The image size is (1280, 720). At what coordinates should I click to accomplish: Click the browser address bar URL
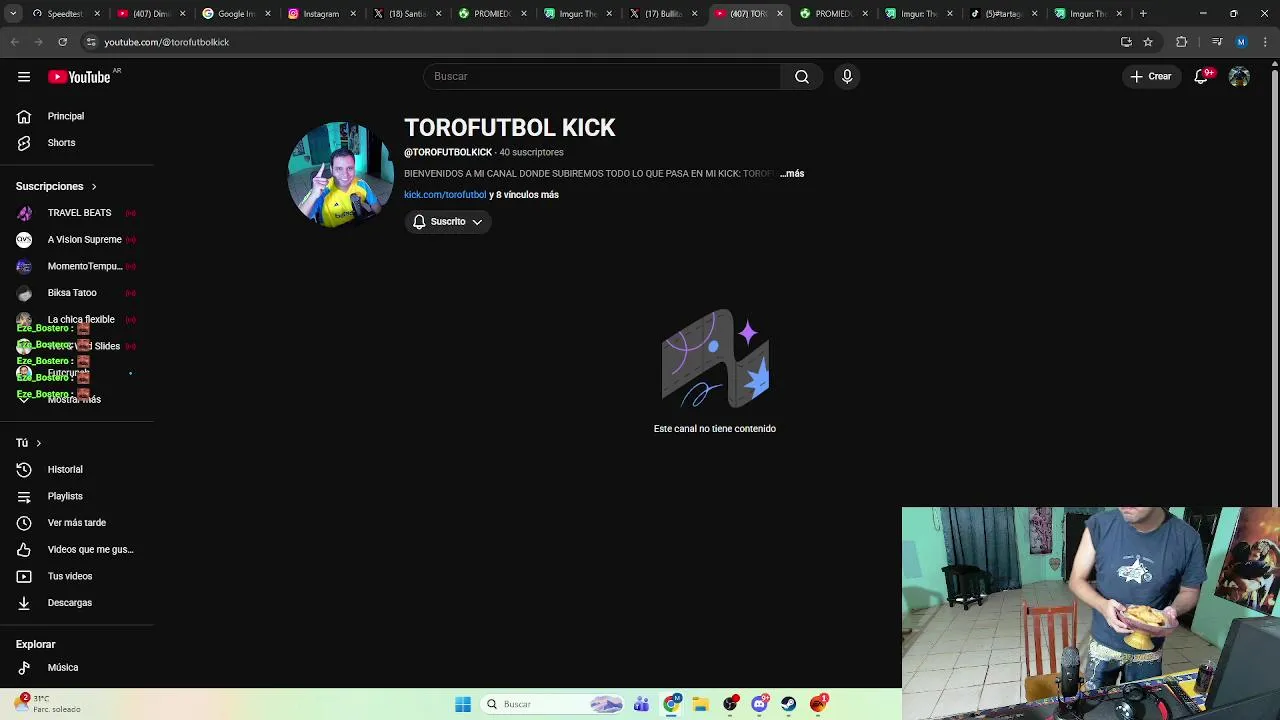click(x=167, y=42)
